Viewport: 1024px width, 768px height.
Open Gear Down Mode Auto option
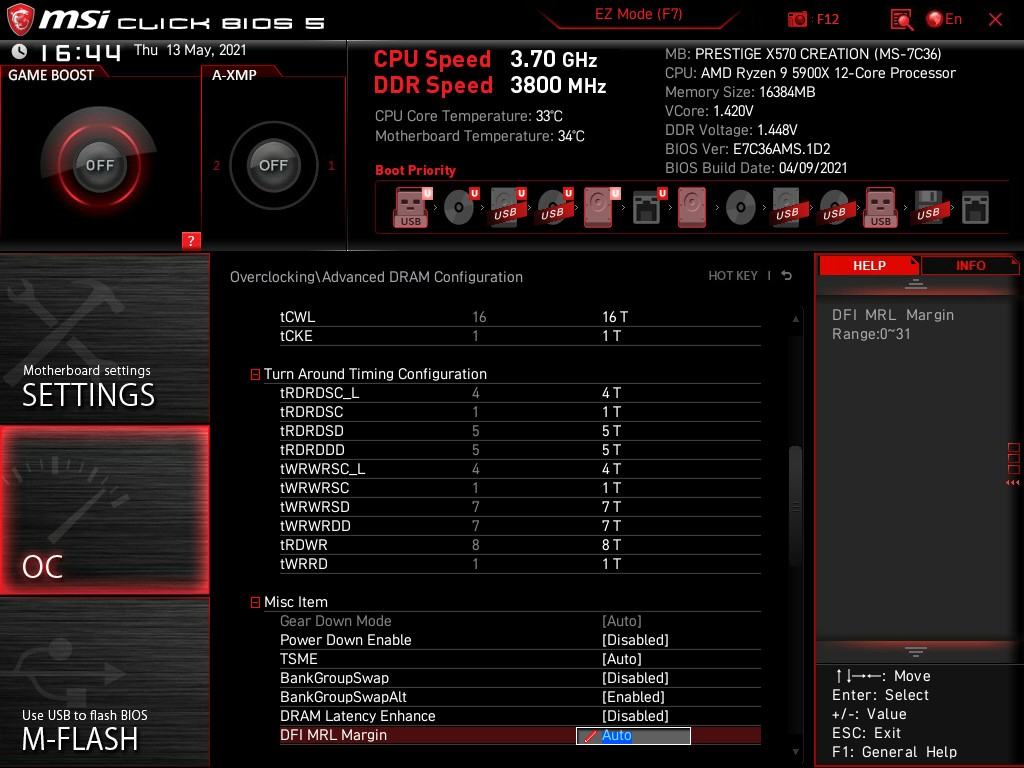622,621
